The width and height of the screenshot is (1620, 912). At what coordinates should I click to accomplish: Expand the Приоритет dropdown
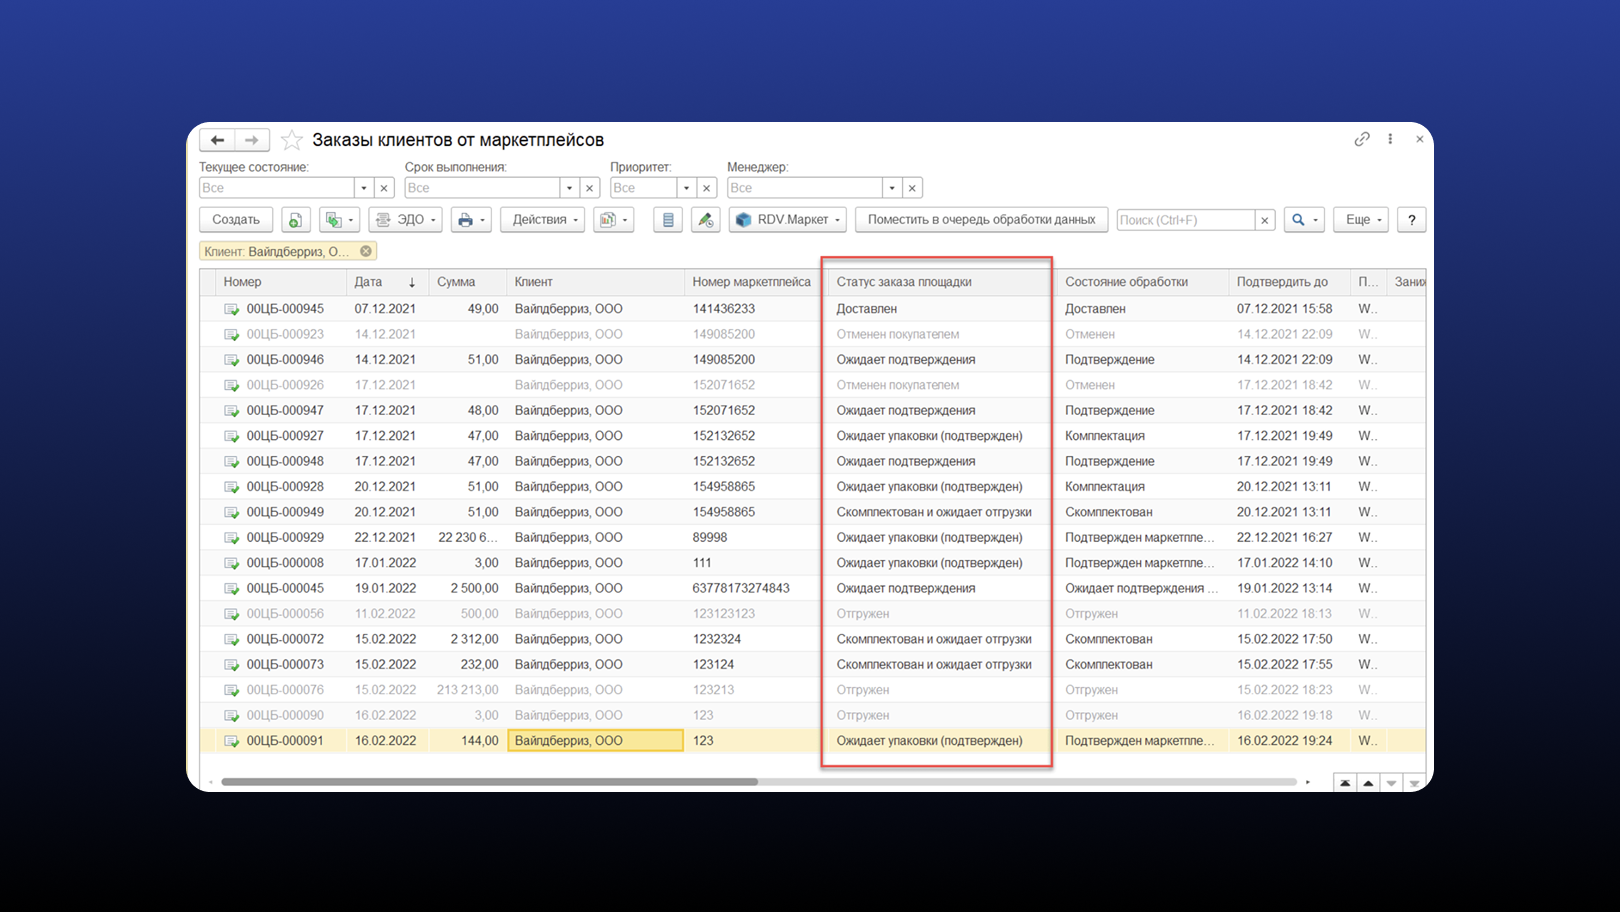coord(686,188)
